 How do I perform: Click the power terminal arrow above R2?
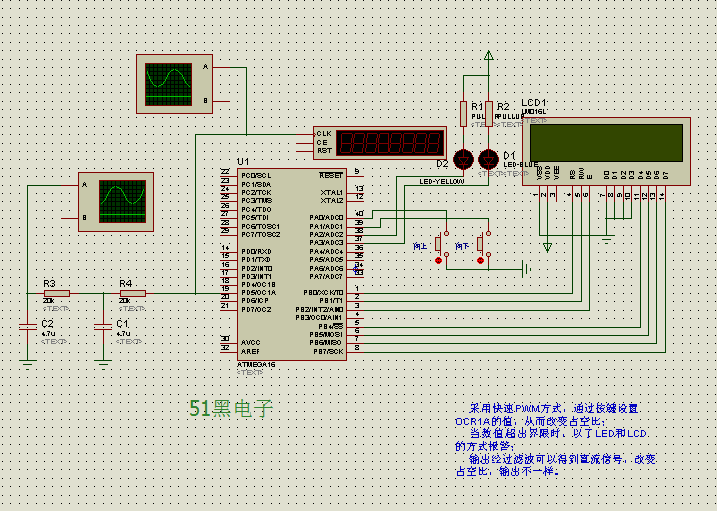(489, 55)
